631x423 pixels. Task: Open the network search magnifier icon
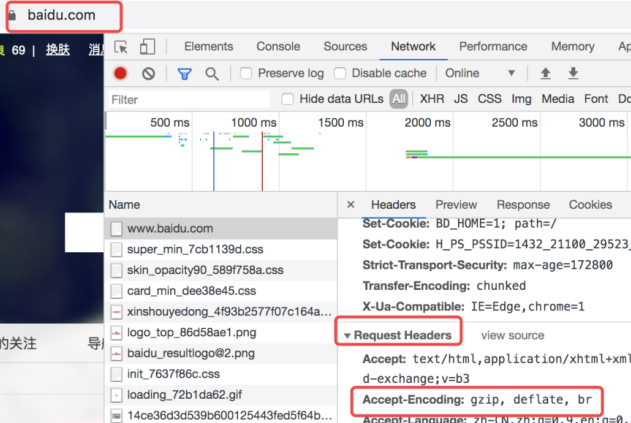tap(212, 74)
